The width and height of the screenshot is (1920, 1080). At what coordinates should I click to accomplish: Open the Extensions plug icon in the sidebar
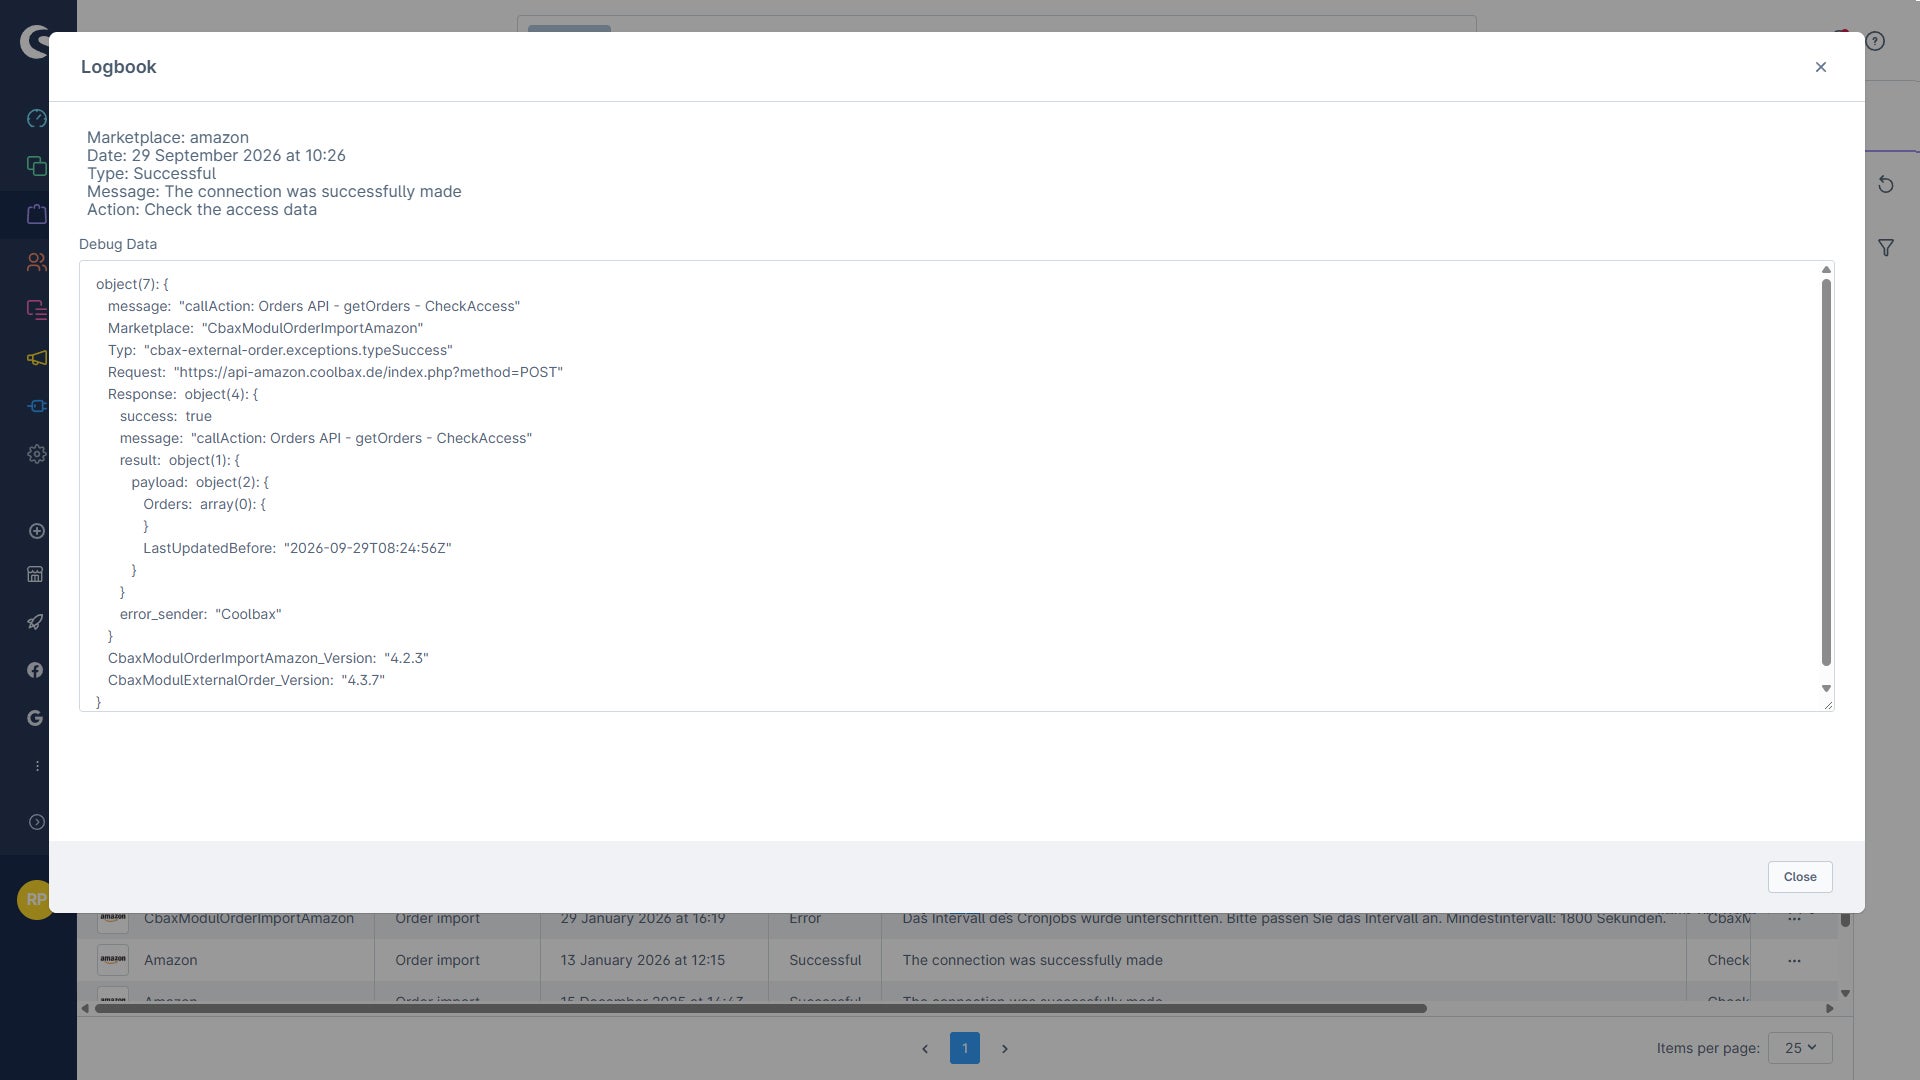pos(36,406)
